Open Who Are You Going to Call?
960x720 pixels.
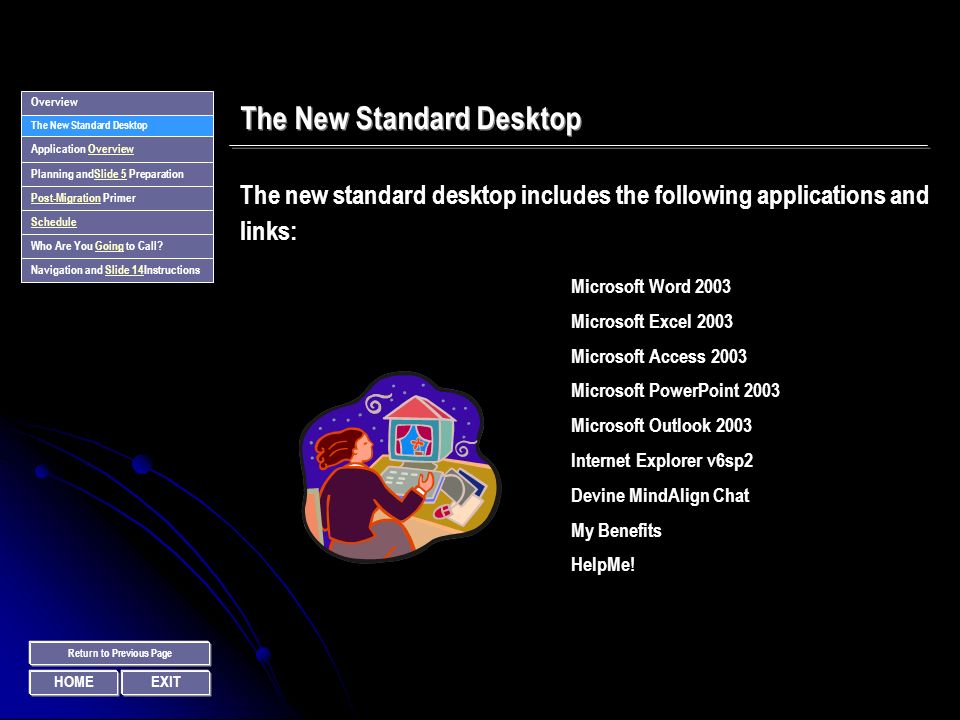[118, 246]
